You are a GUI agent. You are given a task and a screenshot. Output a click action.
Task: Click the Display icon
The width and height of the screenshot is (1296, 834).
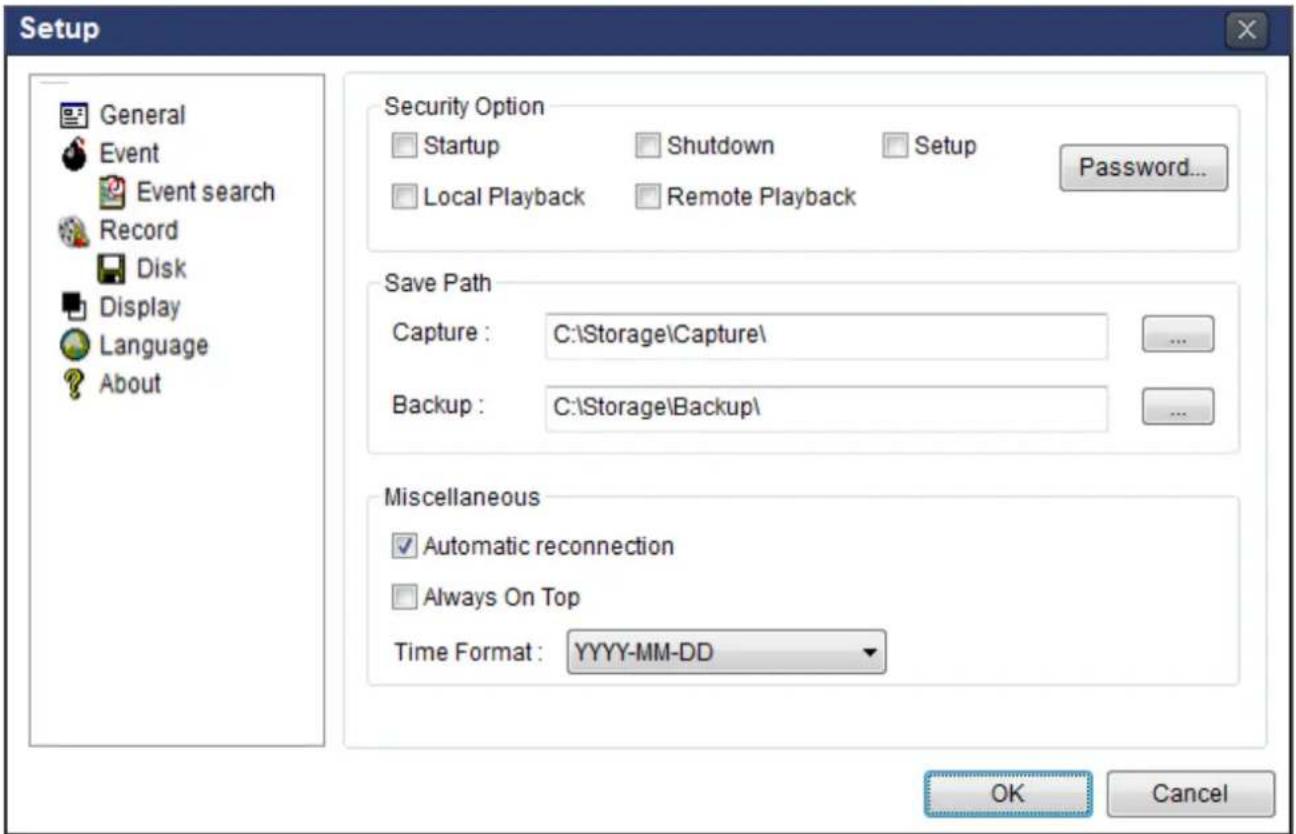pyautogui.click(x=74, y=307)
